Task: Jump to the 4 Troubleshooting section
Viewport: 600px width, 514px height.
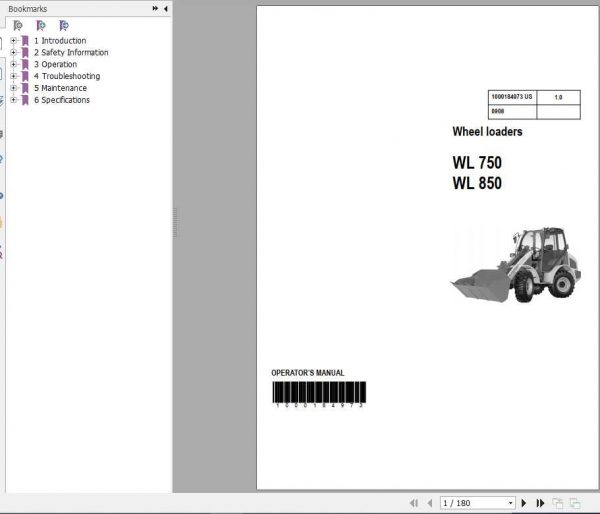Action: coord(67,76)
